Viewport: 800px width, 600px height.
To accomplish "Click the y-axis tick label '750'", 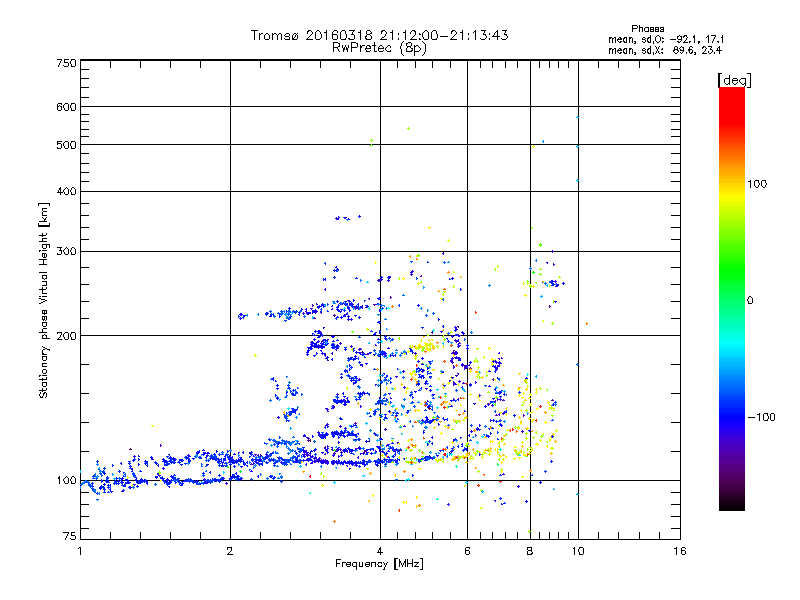I will point(66,63).
